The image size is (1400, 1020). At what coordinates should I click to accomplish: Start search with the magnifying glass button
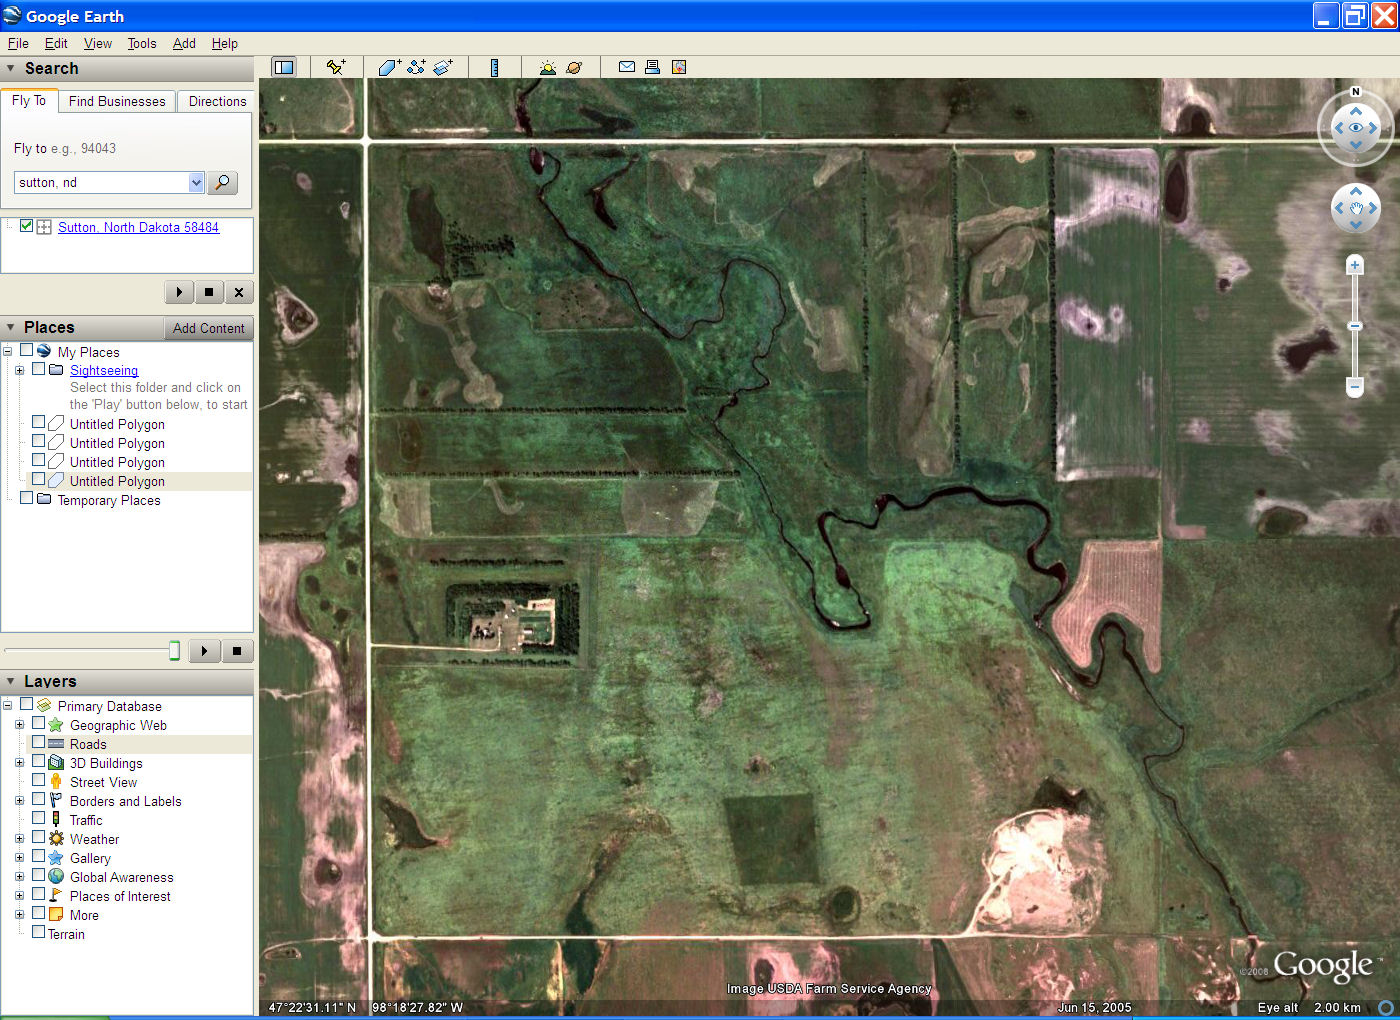(x=223, y=182)
